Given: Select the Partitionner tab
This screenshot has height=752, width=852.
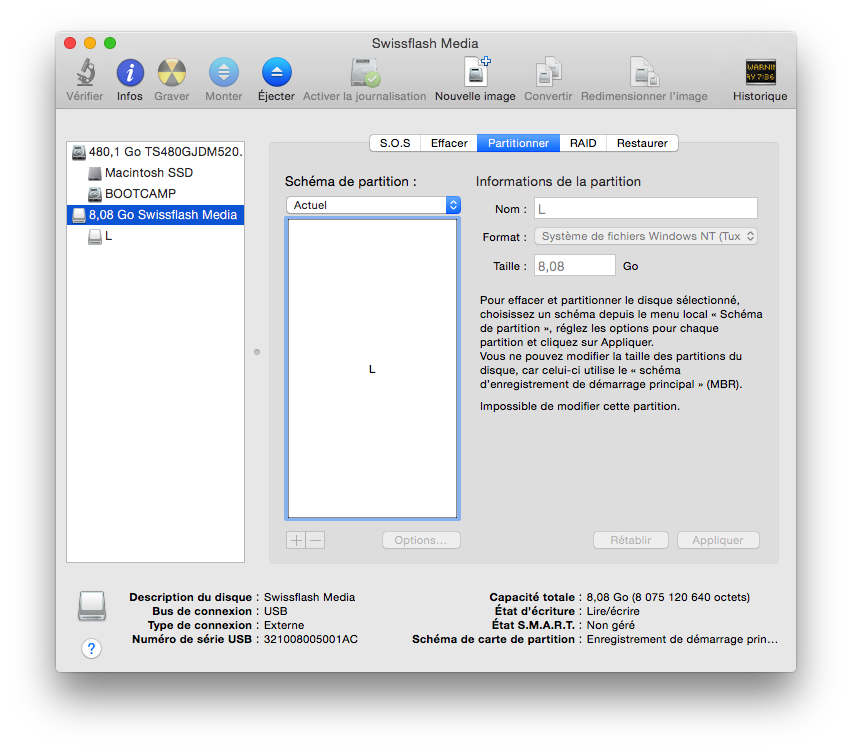Looking at the screenshot, I should pyautogui.click(x=518, y=143).
